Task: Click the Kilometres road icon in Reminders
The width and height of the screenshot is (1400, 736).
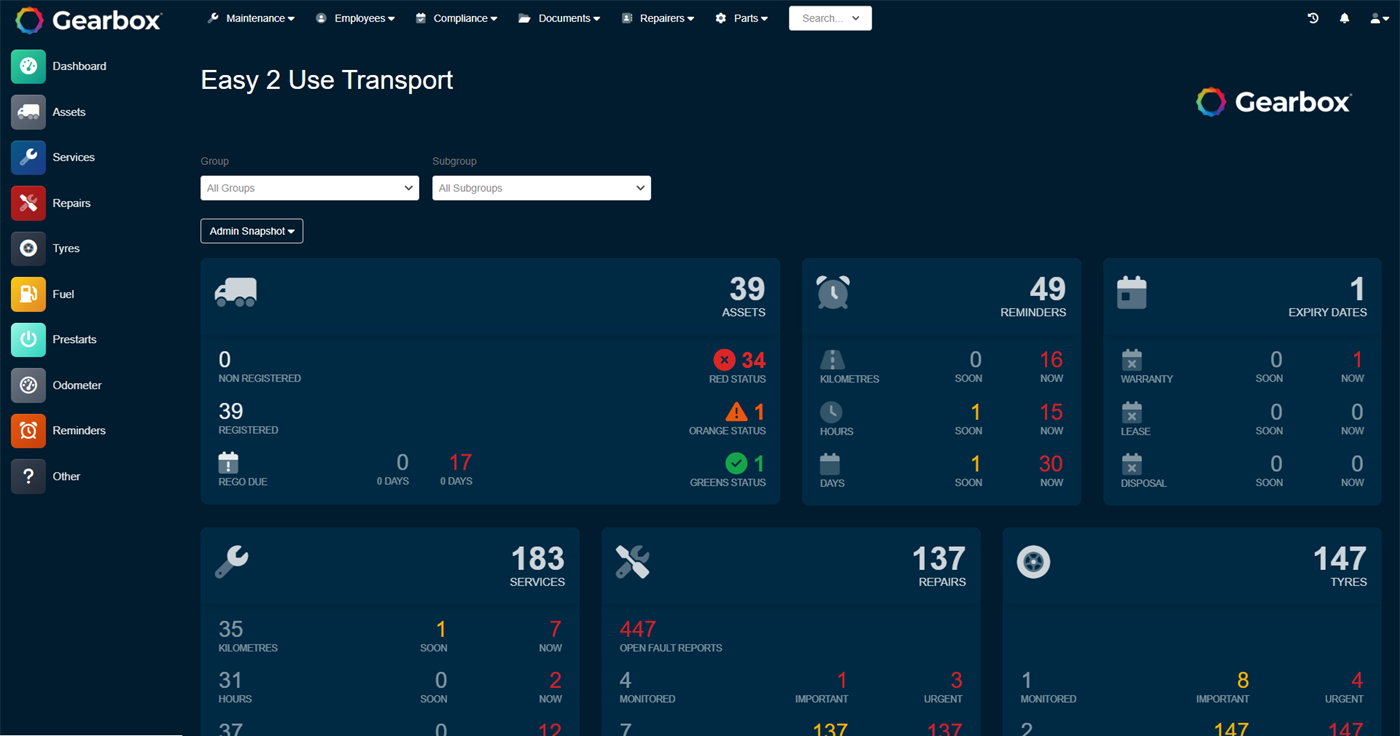Action: (x=831, y=360)
